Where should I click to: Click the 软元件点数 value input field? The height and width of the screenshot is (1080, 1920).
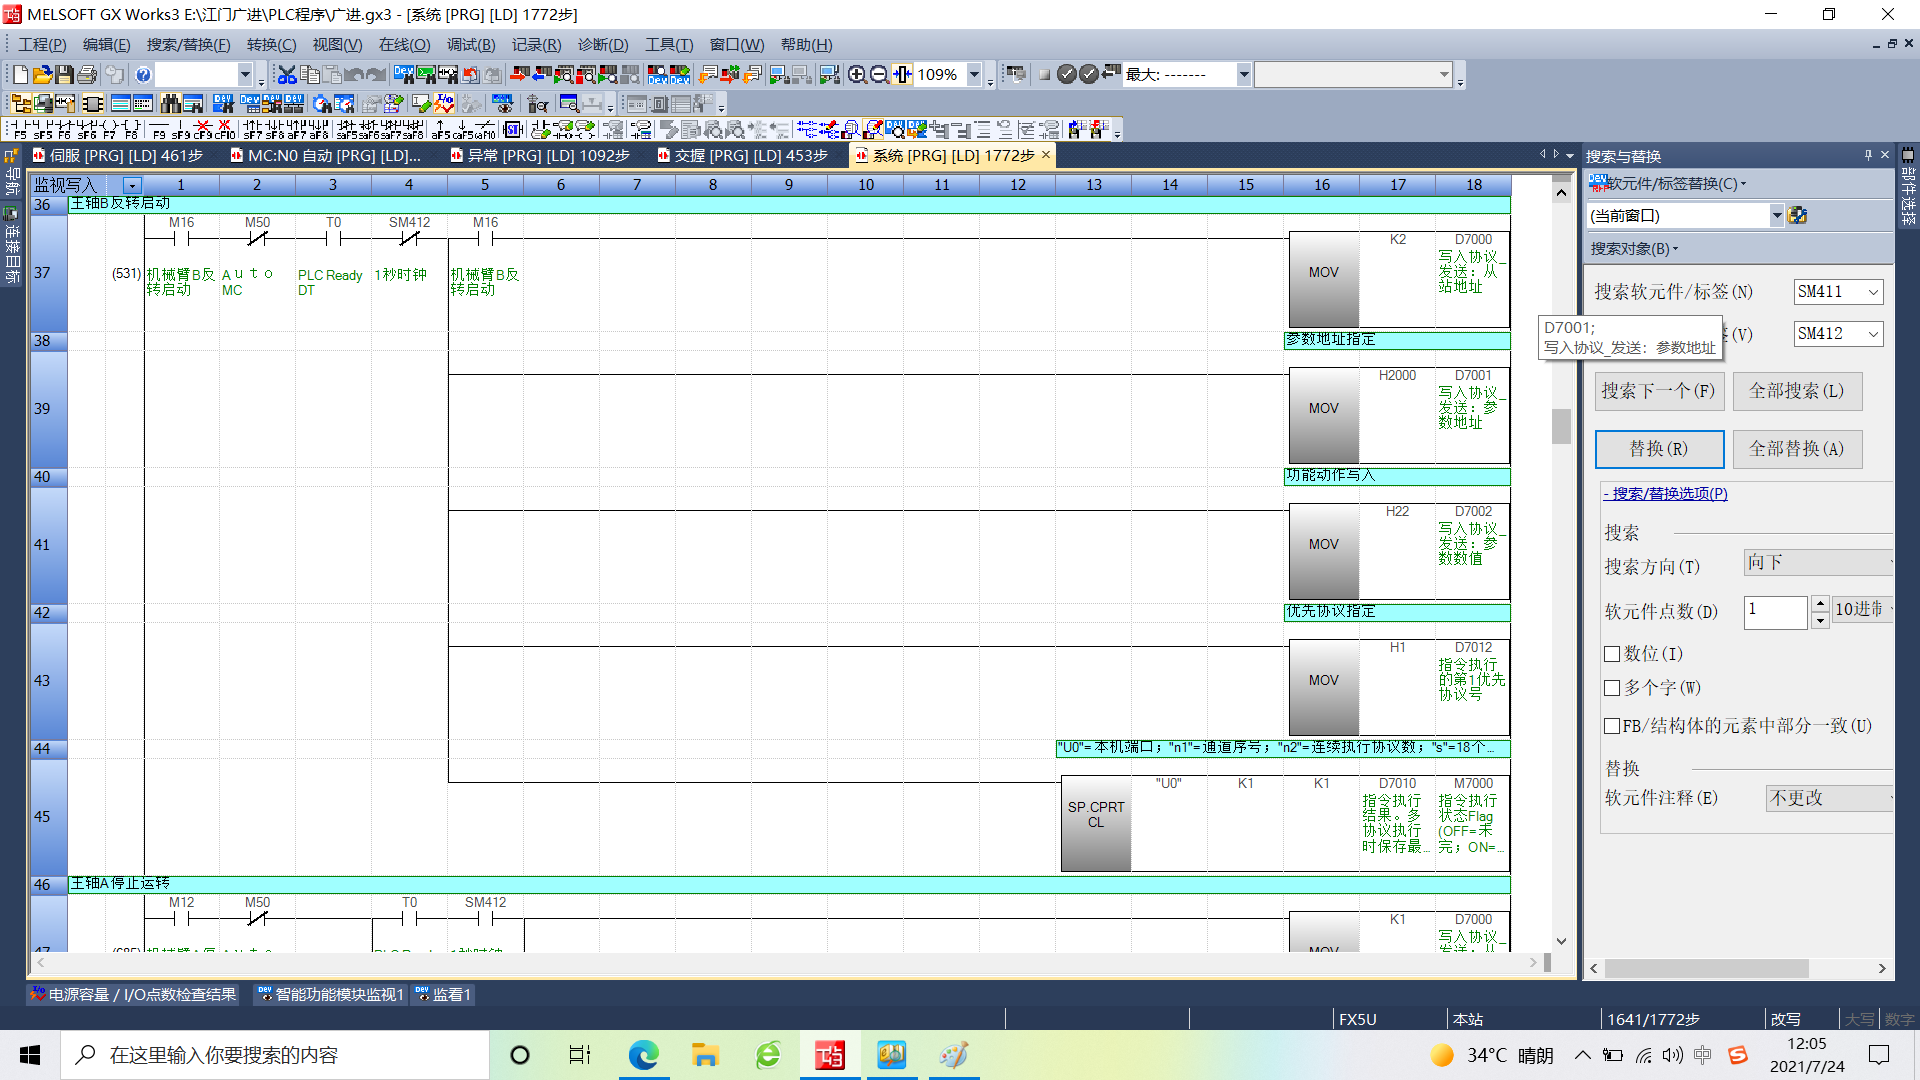1774,611
